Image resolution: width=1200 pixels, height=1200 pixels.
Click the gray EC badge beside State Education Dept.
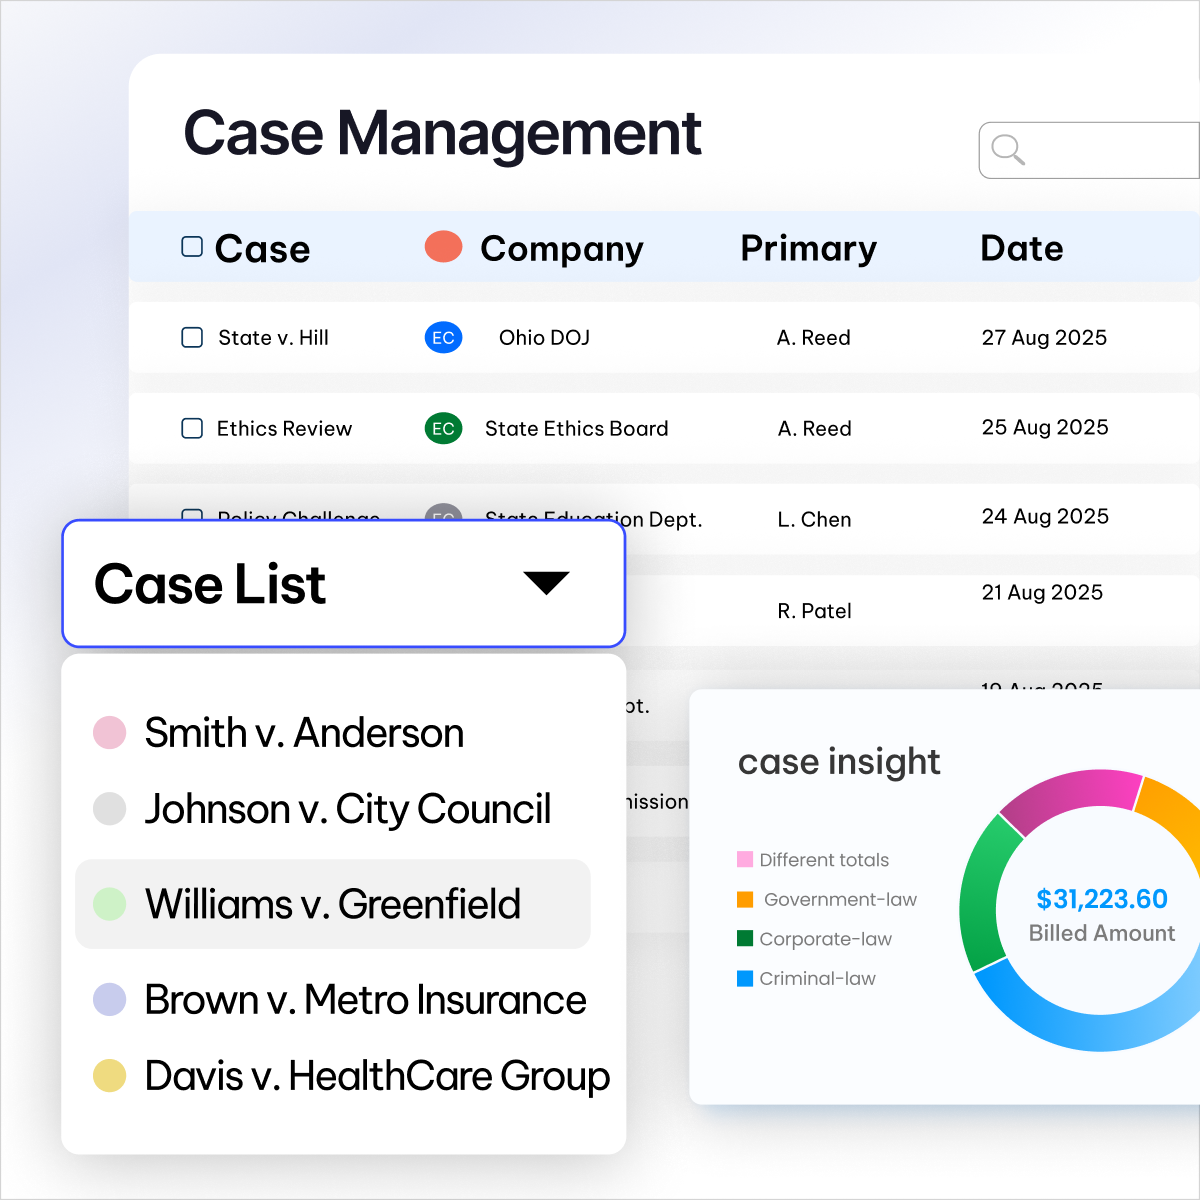(443, 519)
